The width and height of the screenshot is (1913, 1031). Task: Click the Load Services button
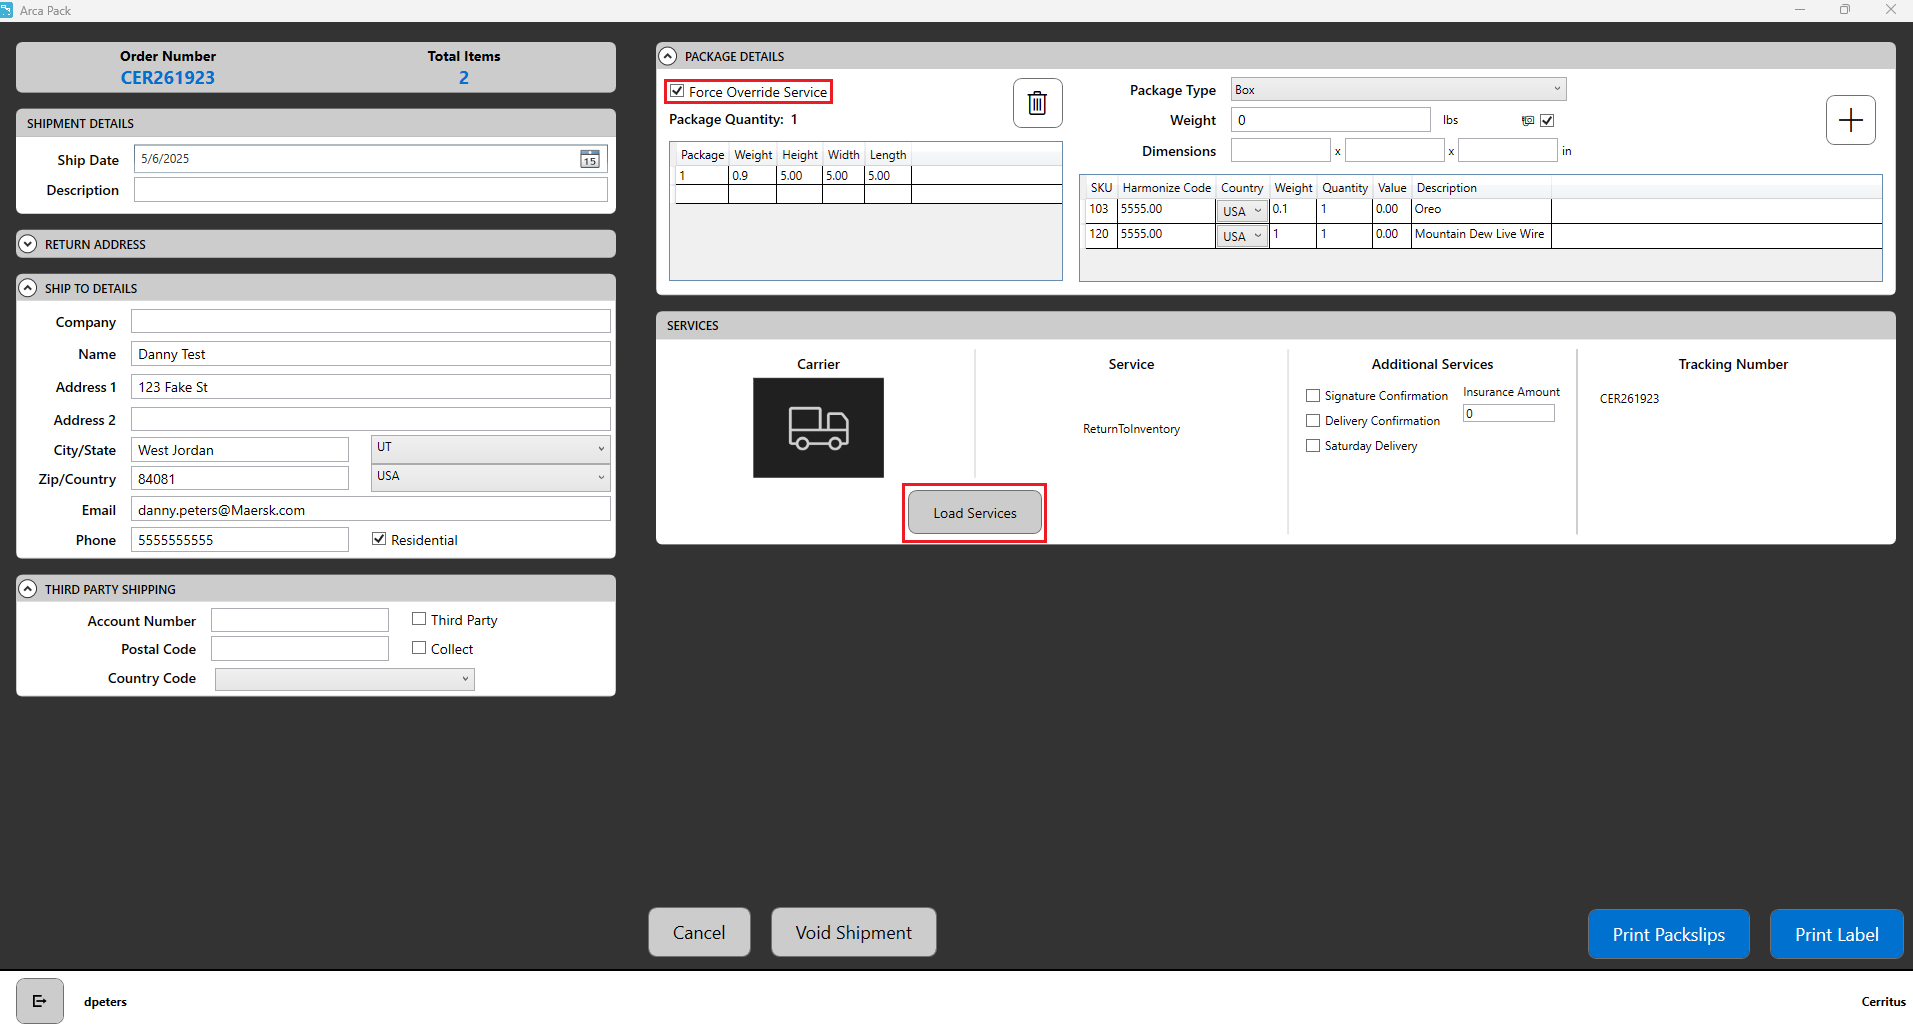pyautogui.click(x=975, y=513)
